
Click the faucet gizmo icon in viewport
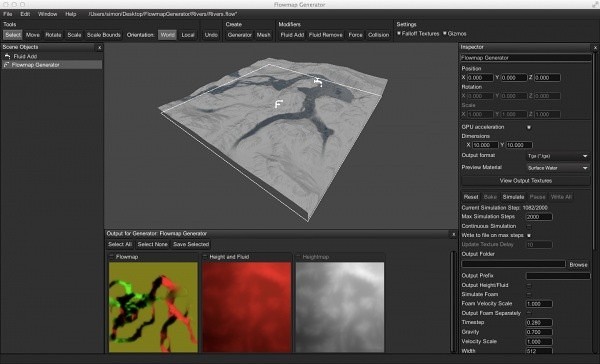(x=318, y=82)
